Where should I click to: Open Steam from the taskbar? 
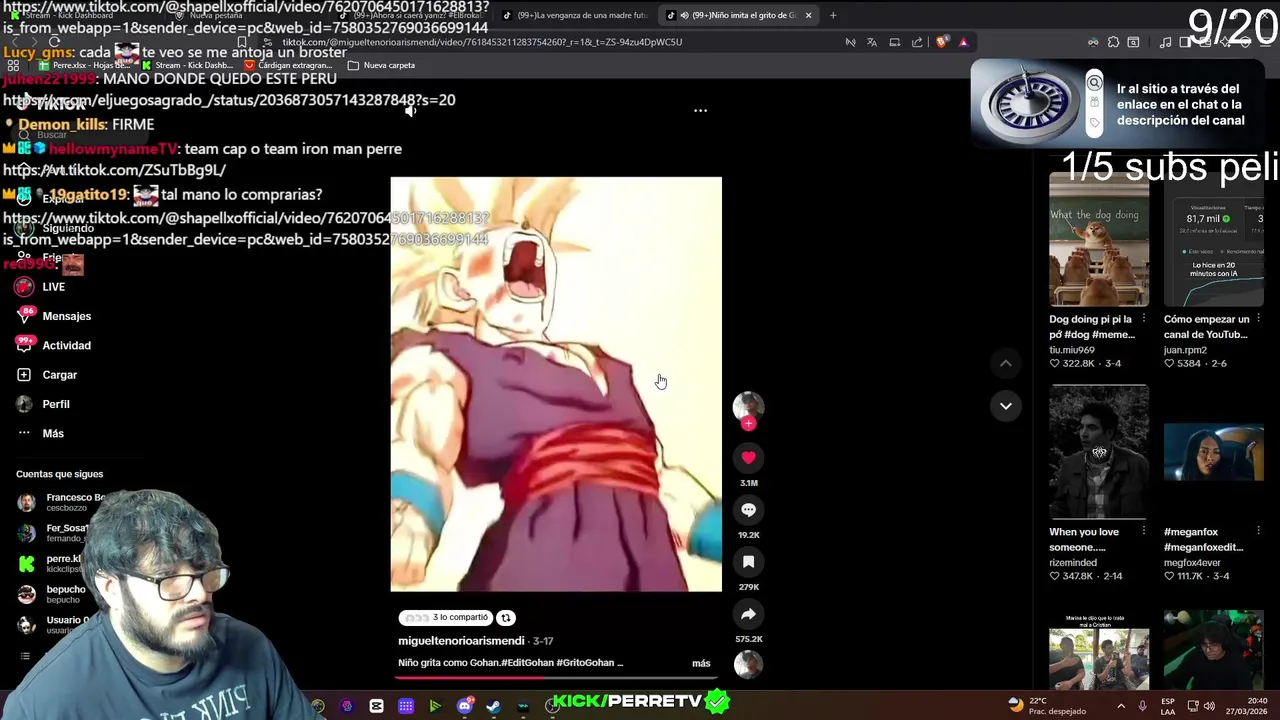click(x=493, y=706)
